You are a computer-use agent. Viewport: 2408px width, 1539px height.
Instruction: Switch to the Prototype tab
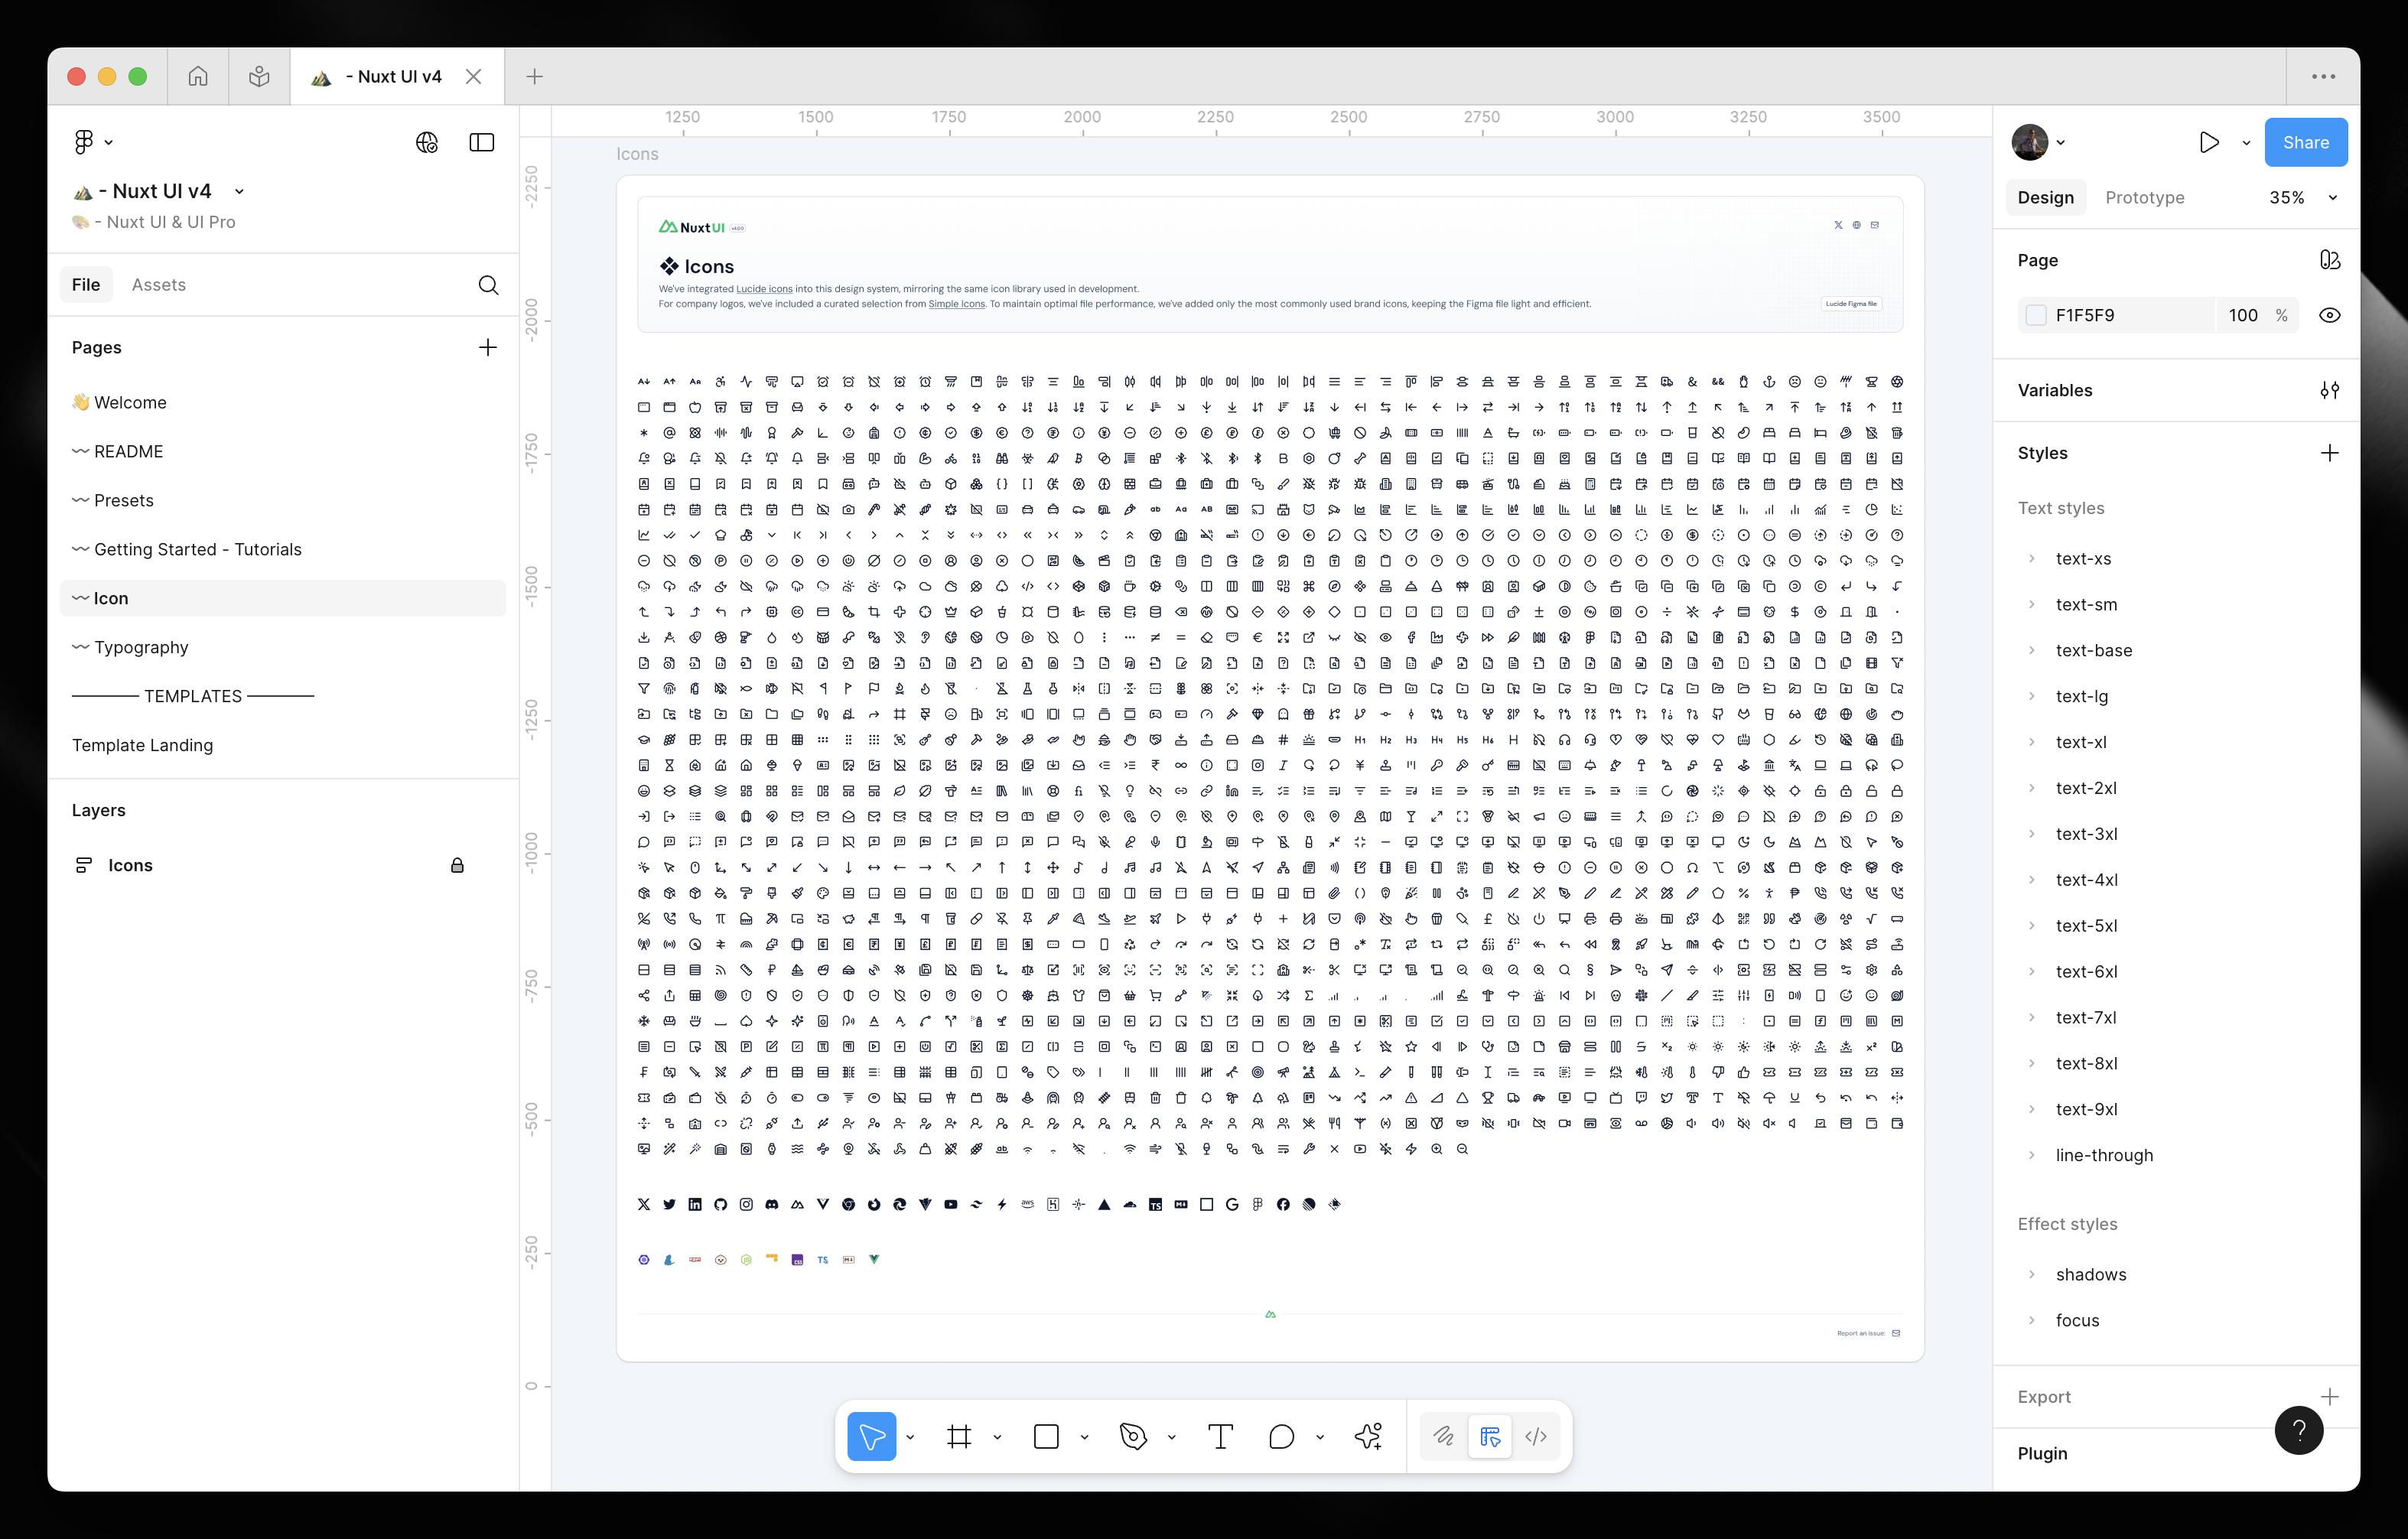click(2144, 198)
